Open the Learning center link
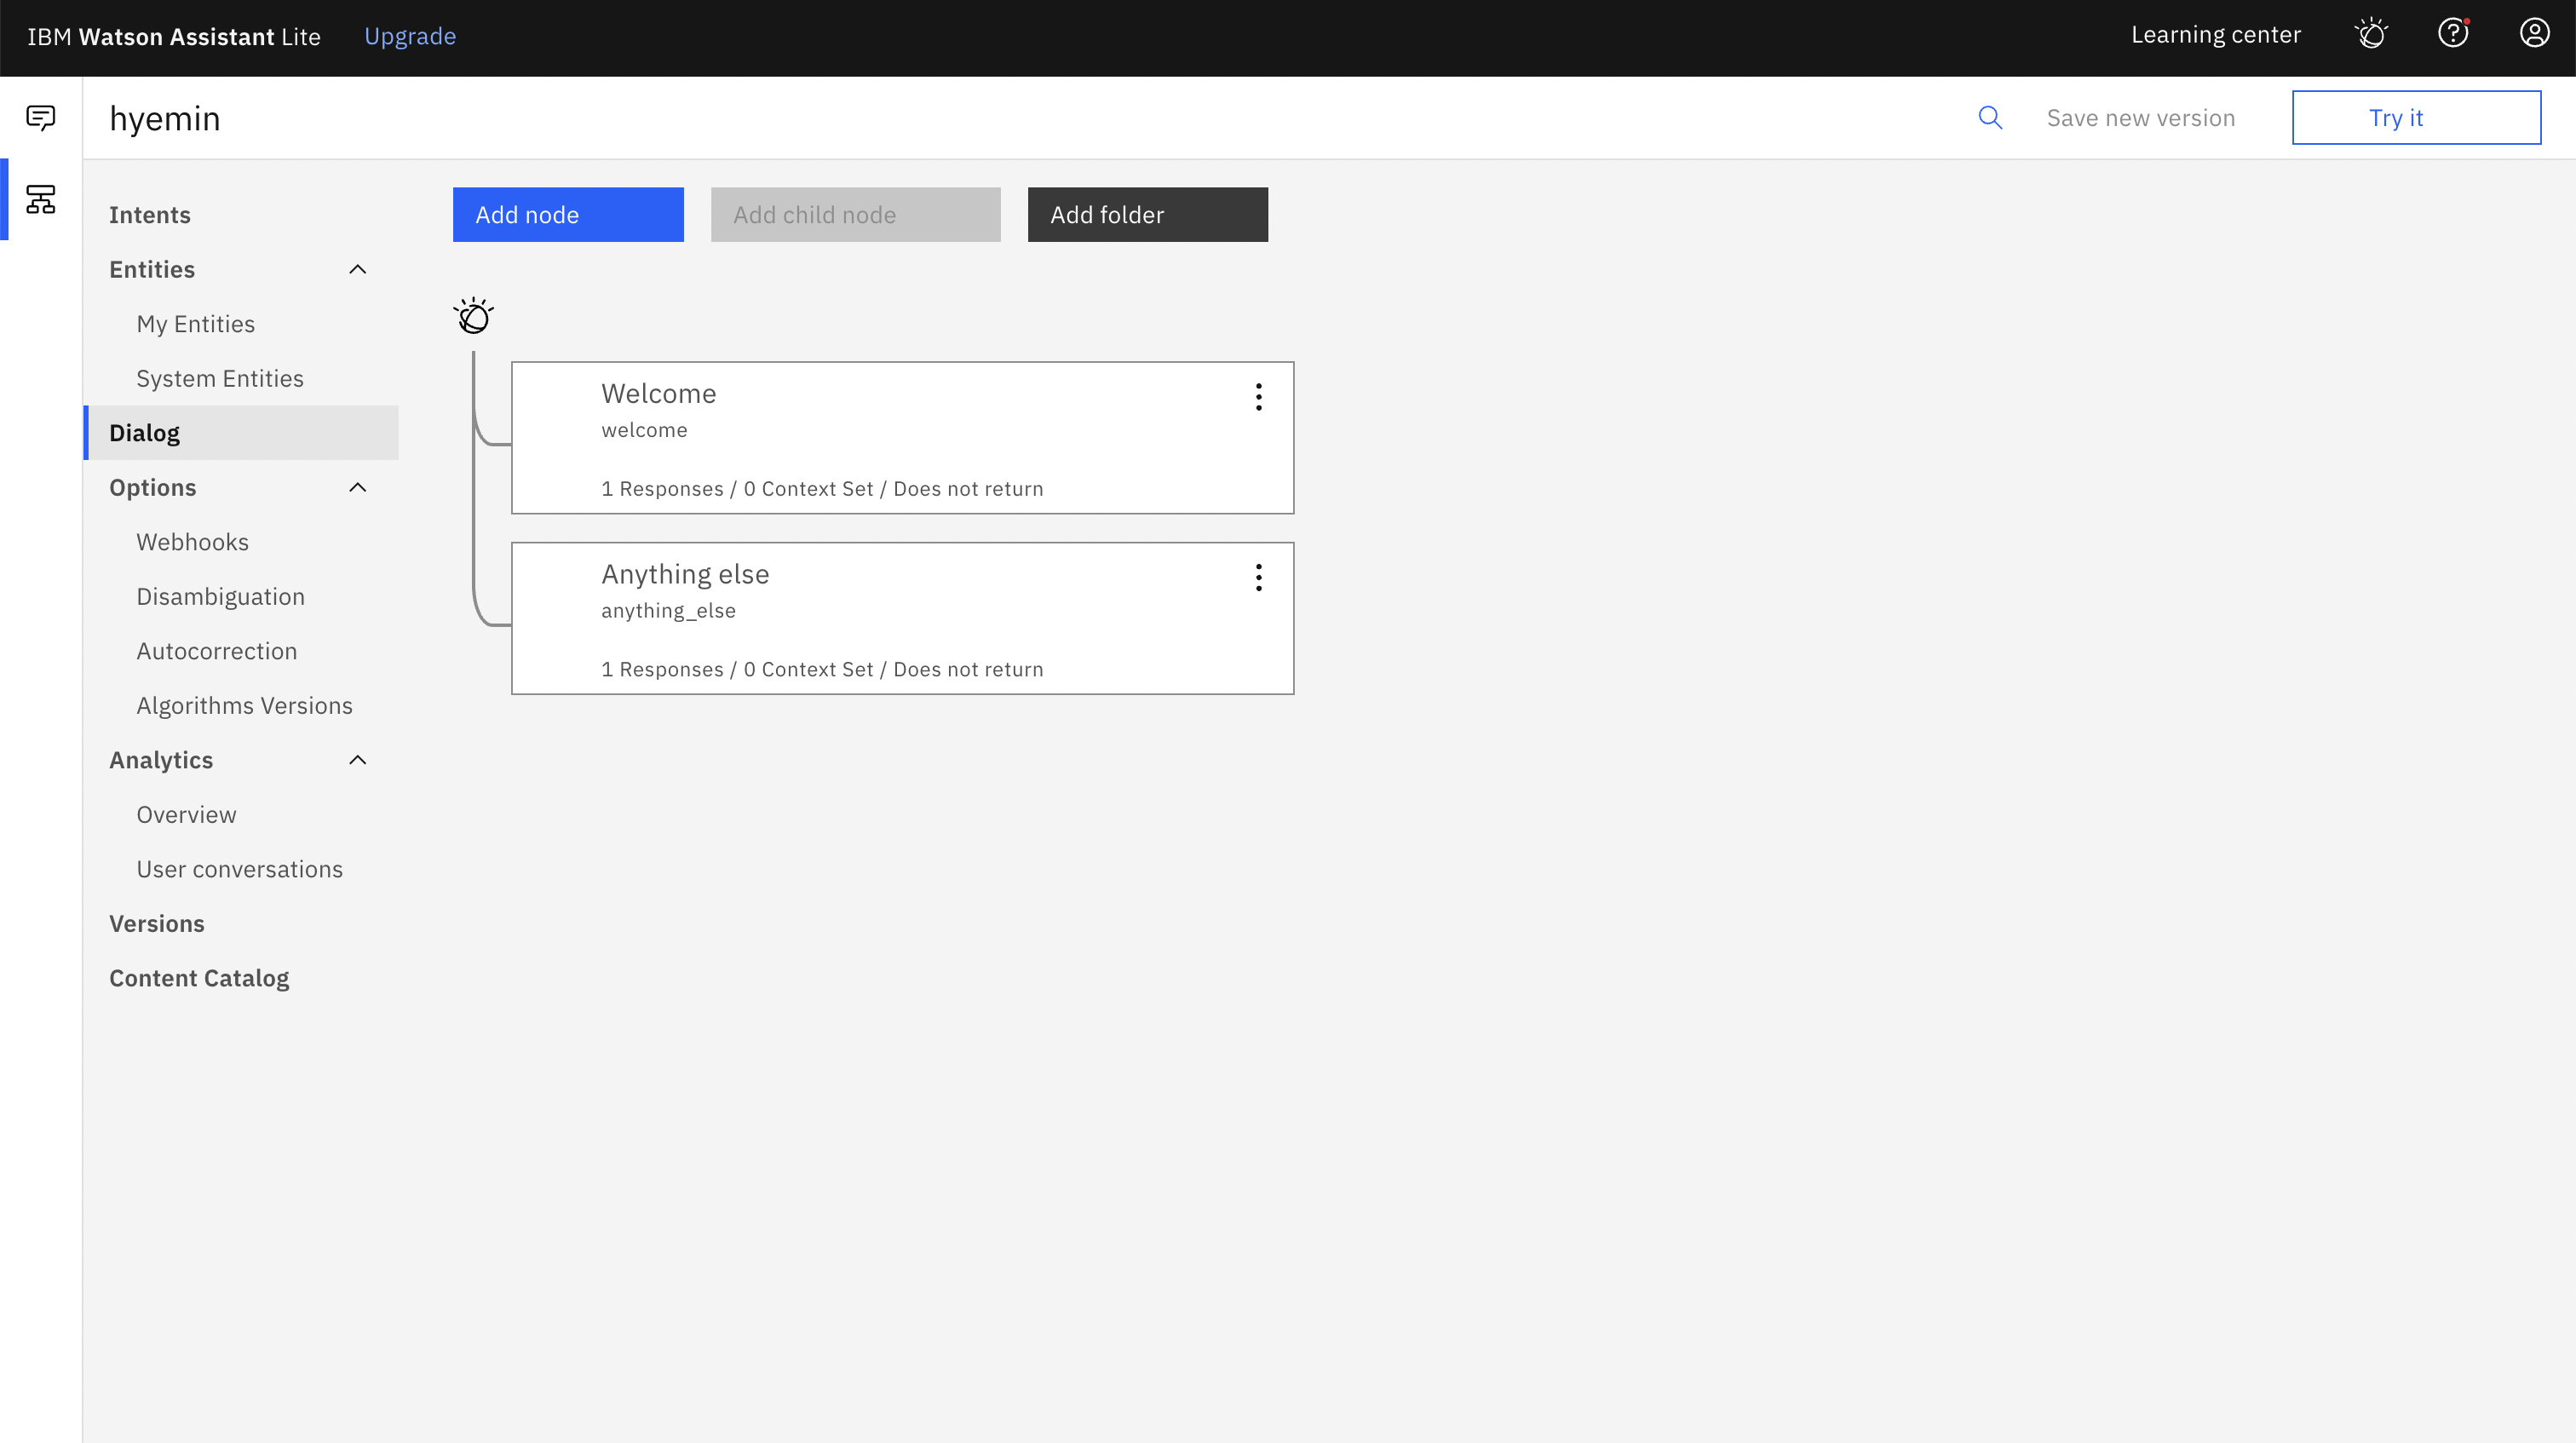This screenshot has width=2576, height=1443. 2215,35
